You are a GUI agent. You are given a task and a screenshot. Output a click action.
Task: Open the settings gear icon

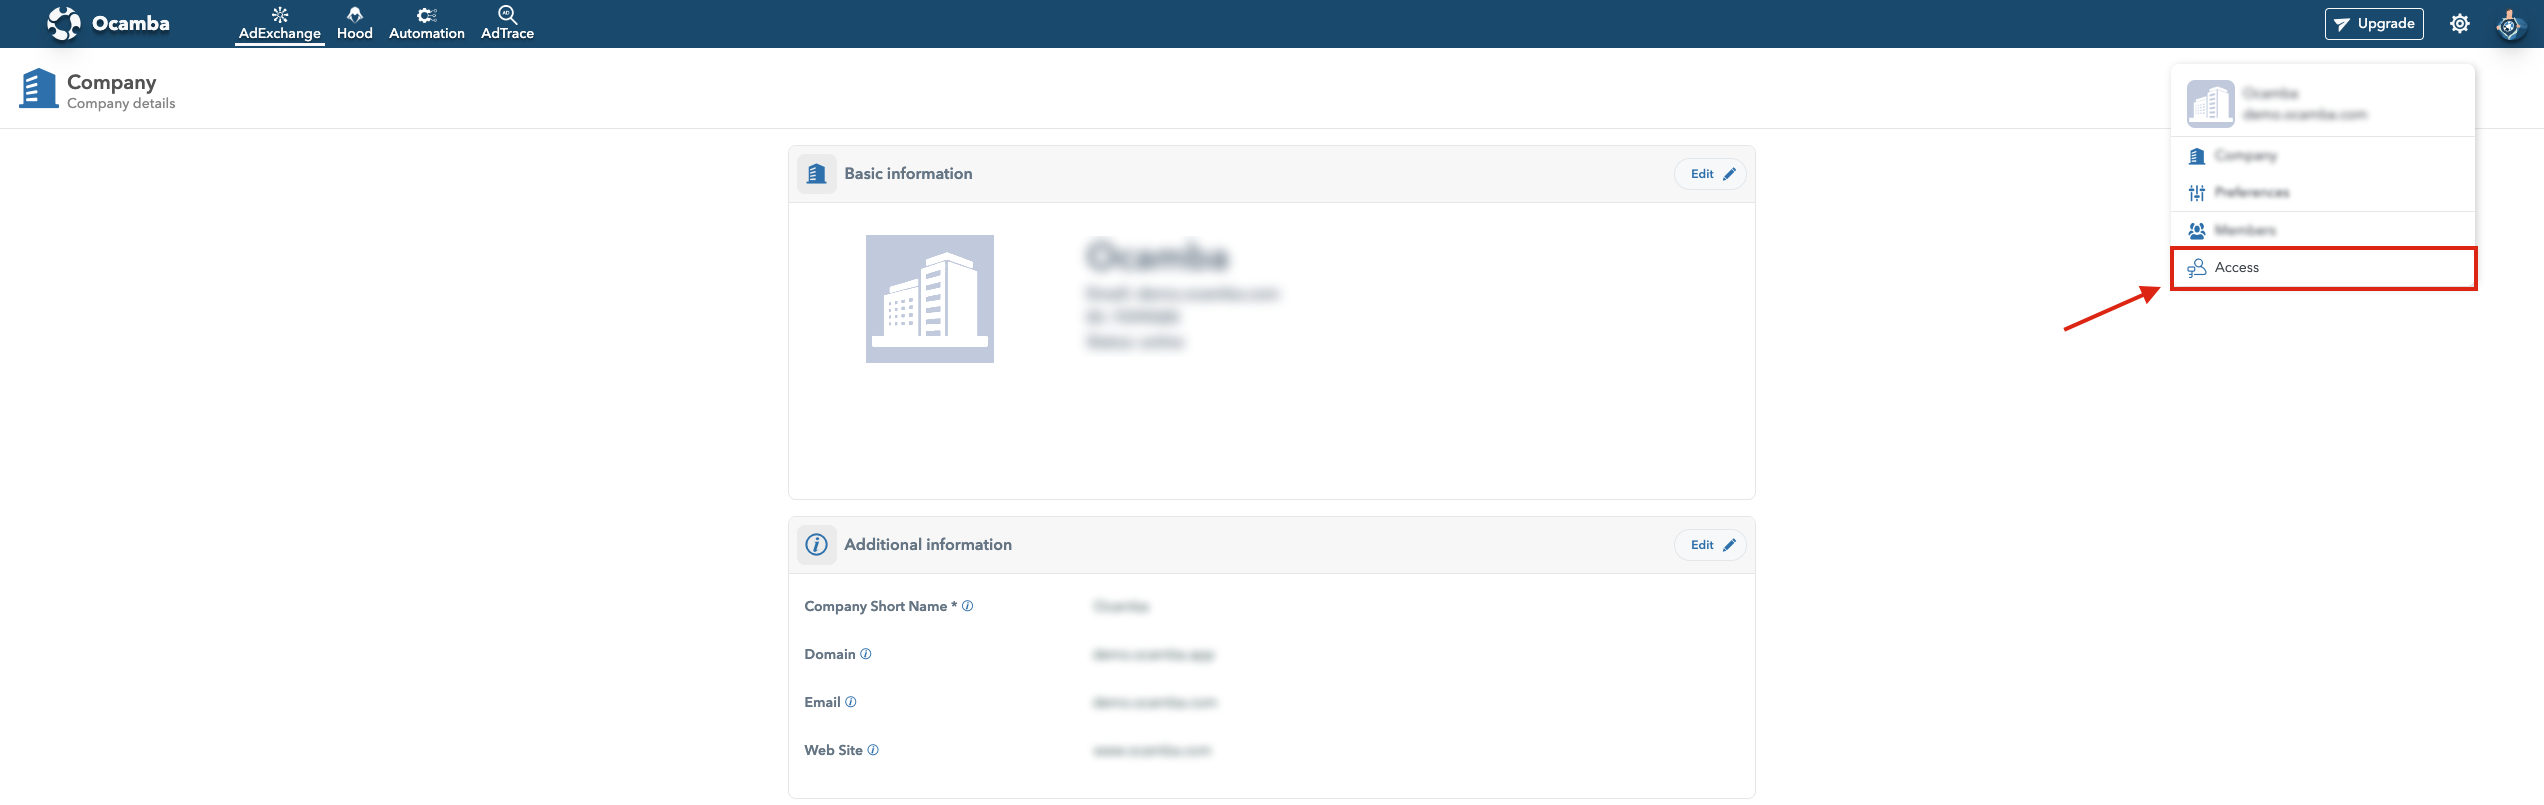[2459, 23]
